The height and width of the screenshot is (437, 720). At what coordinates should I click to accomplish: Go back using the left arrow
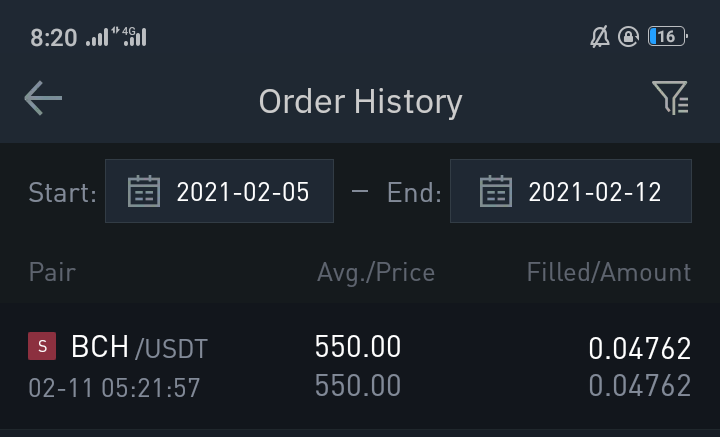pyautogui.click(x=43, y=98)
